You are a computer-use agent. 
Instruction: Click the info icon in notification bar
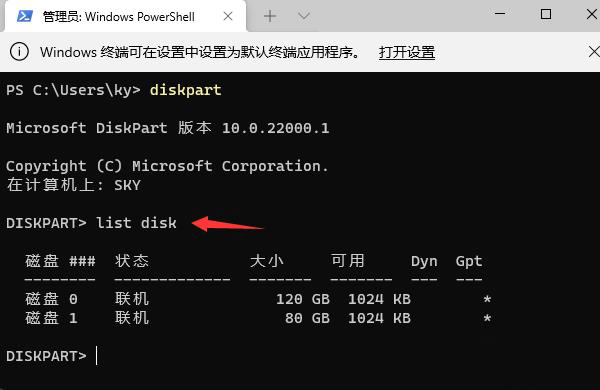pos(19,52)
